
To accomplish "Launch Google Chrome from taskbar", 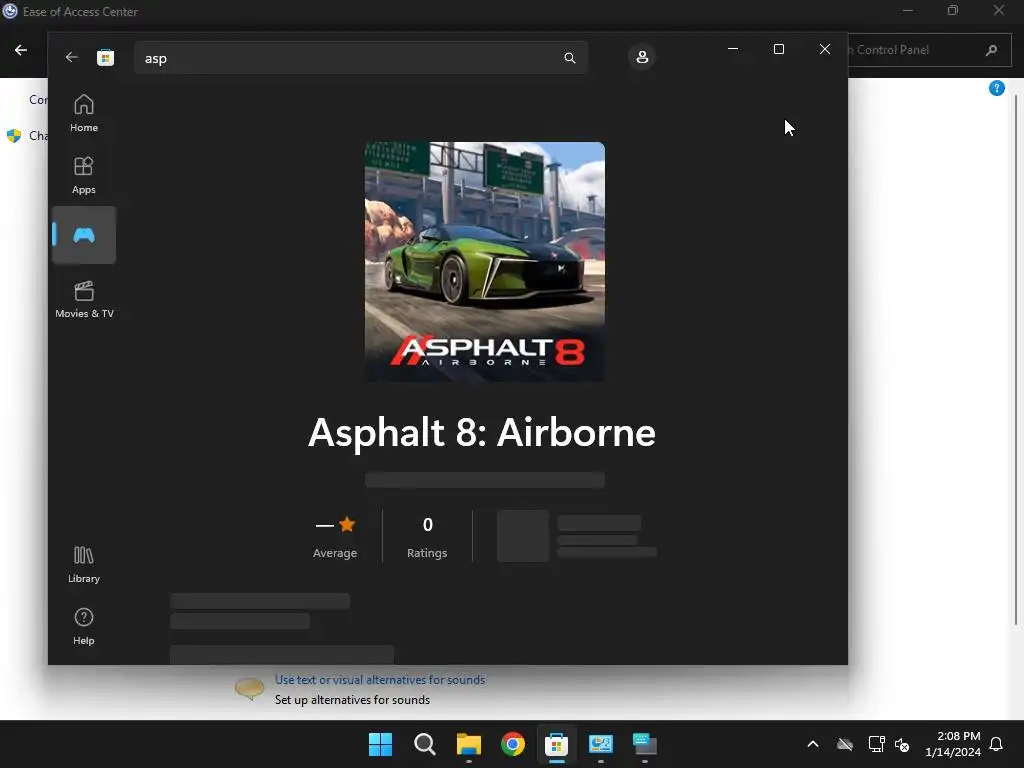I will click(513, 744).
